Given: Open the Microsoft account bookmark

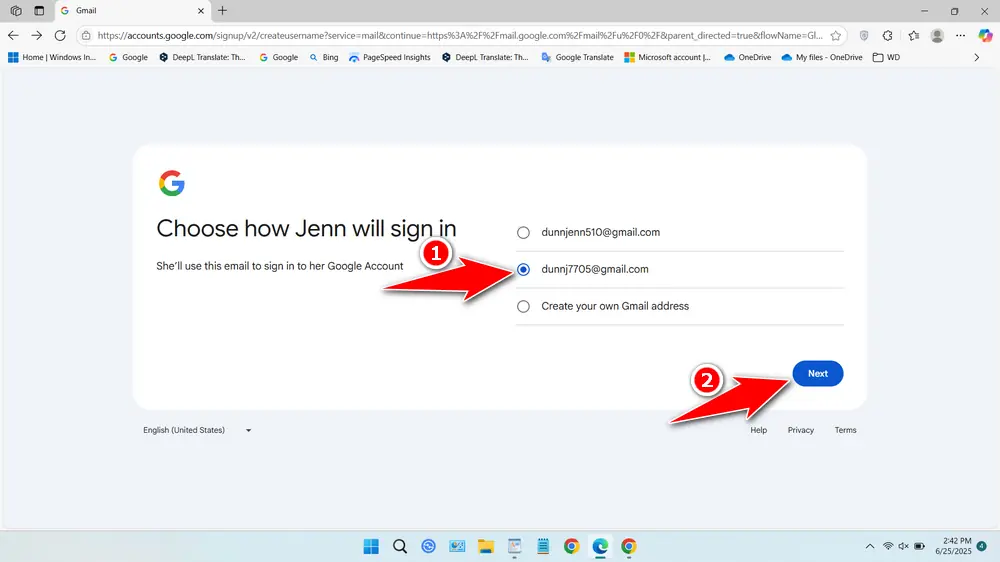Looking at the screenshot, I should click(668, 57).
